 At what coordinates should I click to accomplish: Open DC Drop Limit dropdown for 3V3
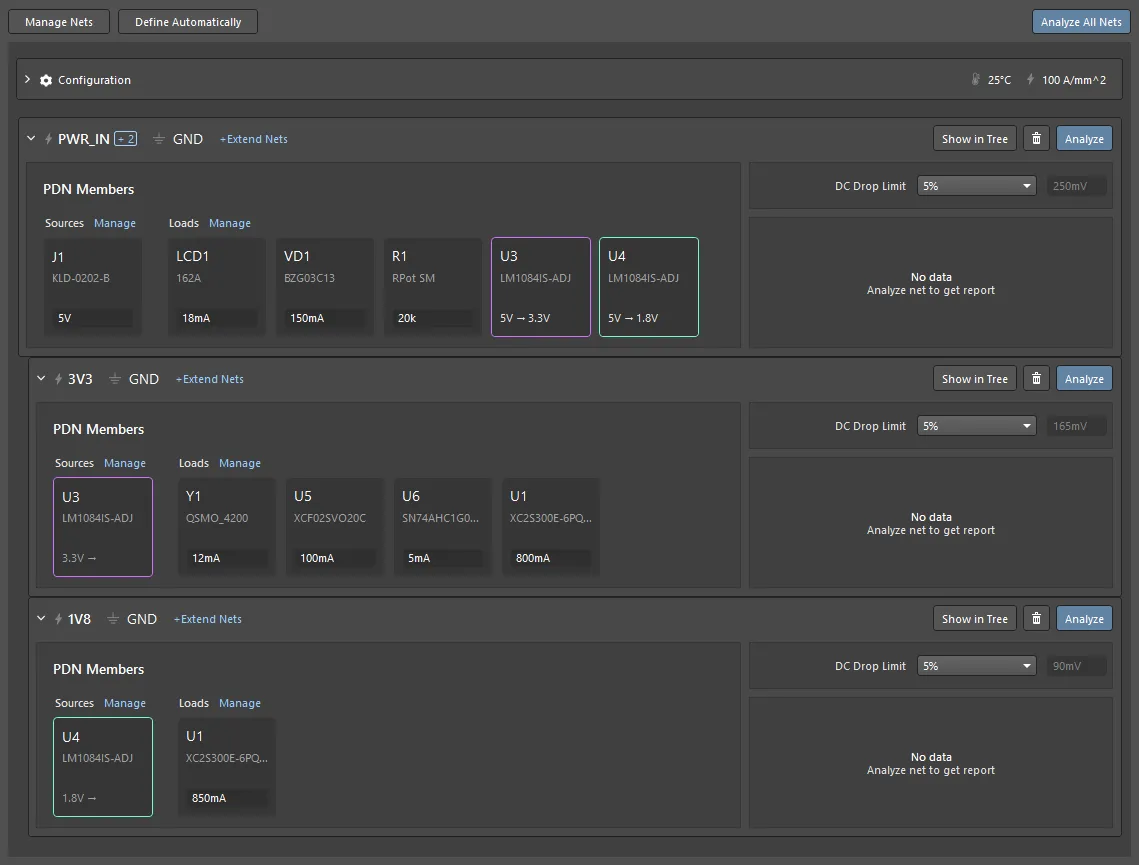click(x=977, y=426)
